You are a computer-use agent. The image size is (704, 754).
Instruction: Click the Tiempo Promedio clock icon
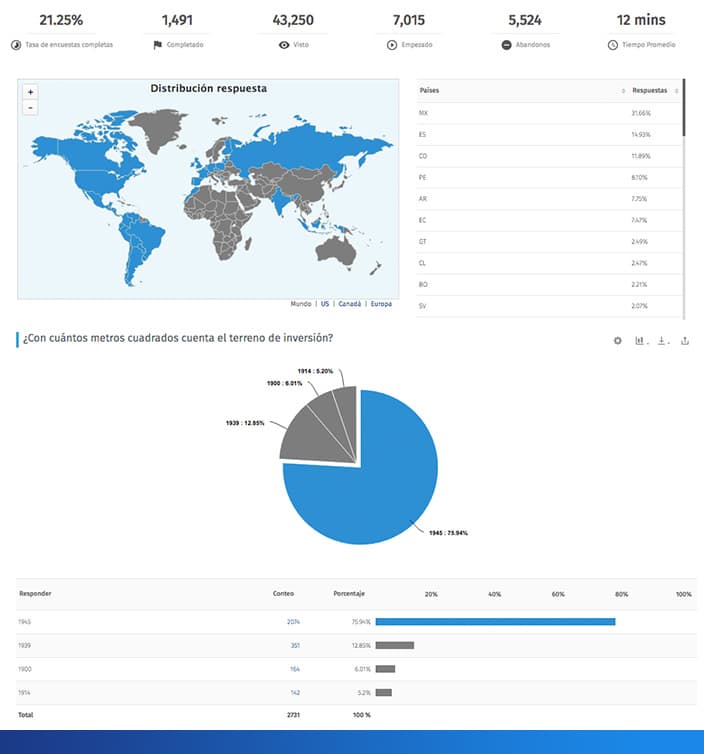point(613,45)
